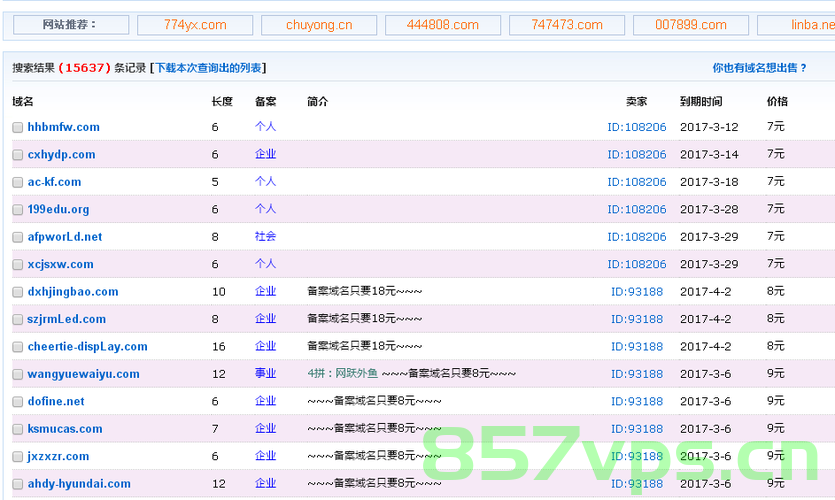Viewport: 835px width, 500px height.
Task: Select the ahdy-hyundai.com domain link
Action: (79, 484)
